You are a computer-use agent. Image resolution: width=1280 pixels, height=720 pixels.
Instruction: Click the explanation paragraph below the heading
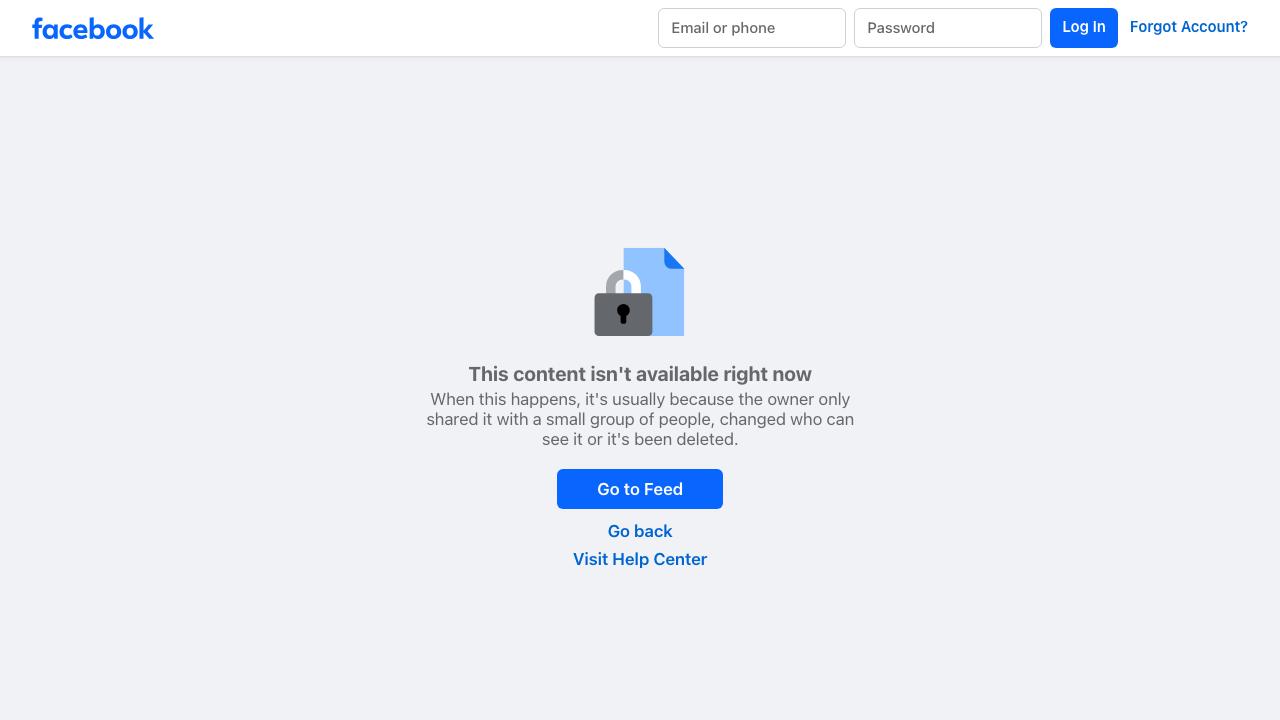click(640, 419)
